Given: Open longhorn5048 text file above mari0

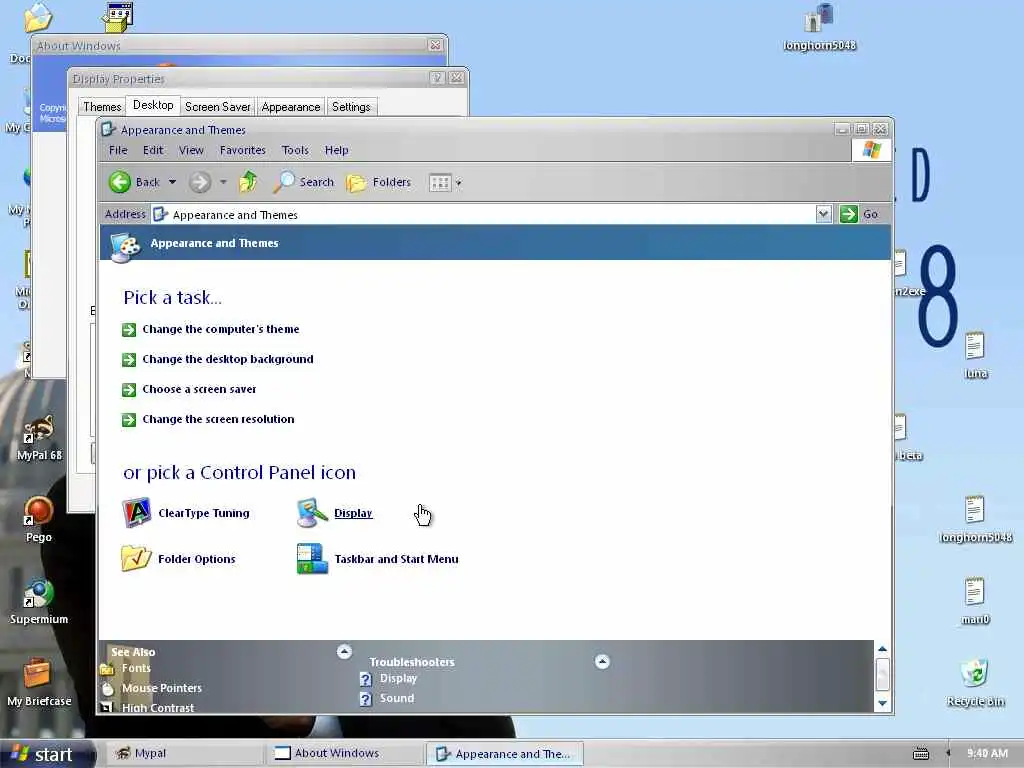Looking at the screenshot, I should tap(975, 519).
